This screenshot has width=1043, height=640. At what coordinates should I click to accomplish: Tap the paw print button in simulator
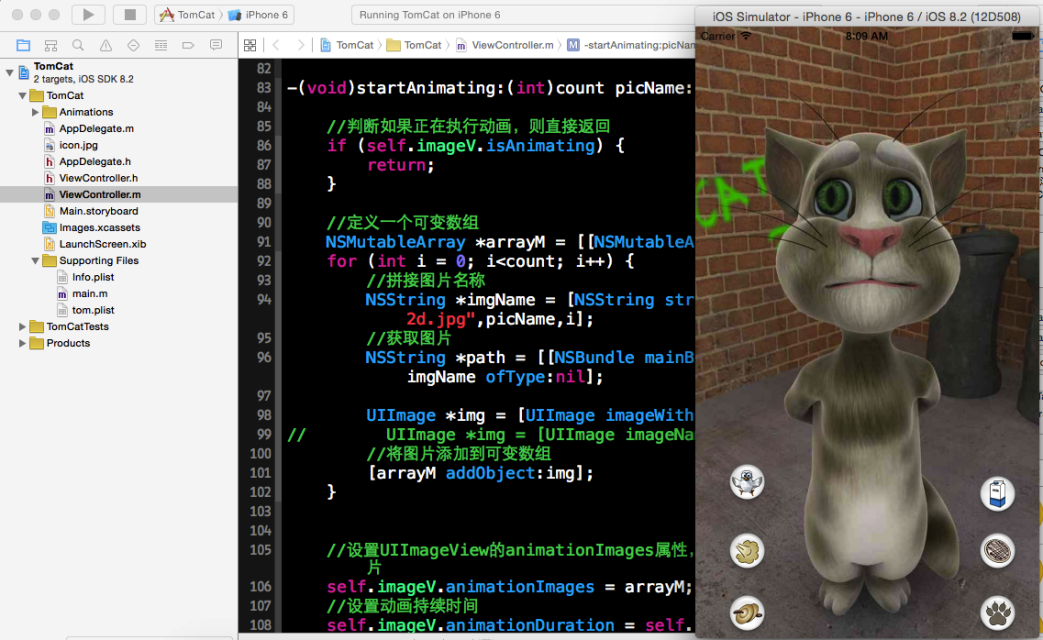[x=997, y=612]
